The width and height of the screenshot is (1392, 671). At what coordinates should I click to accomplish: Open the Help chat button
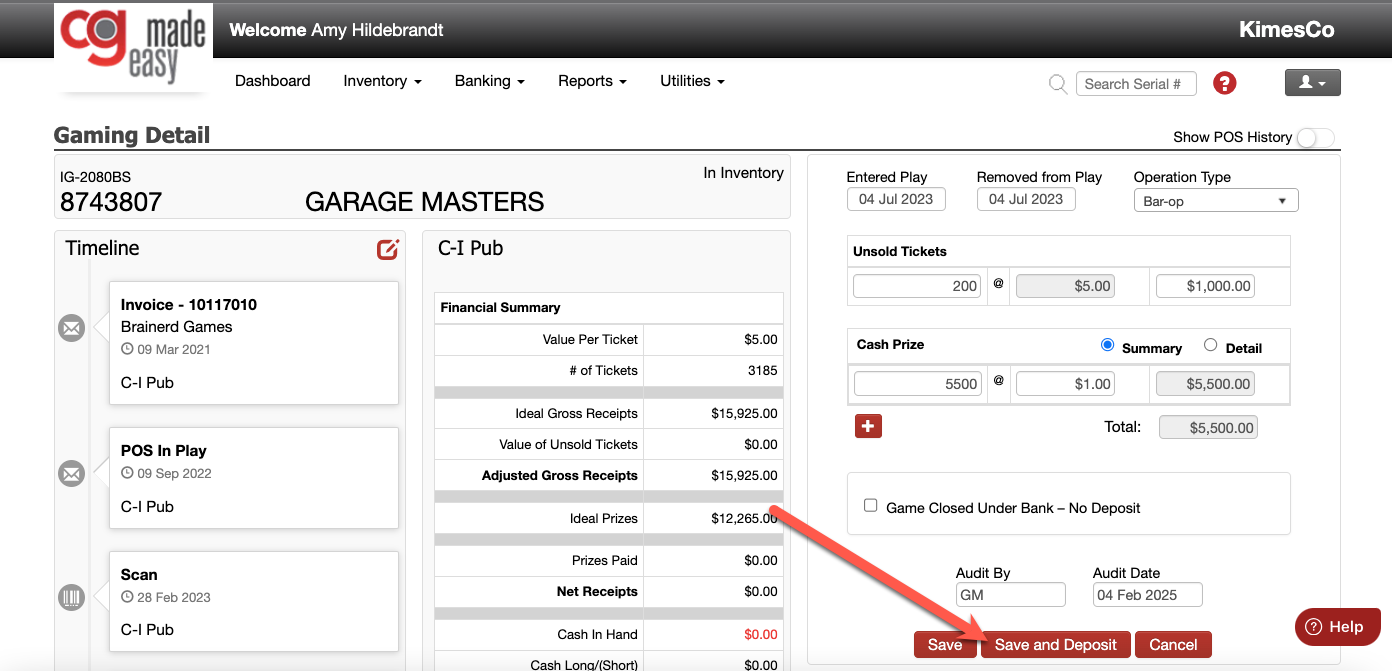point(1337,627)
